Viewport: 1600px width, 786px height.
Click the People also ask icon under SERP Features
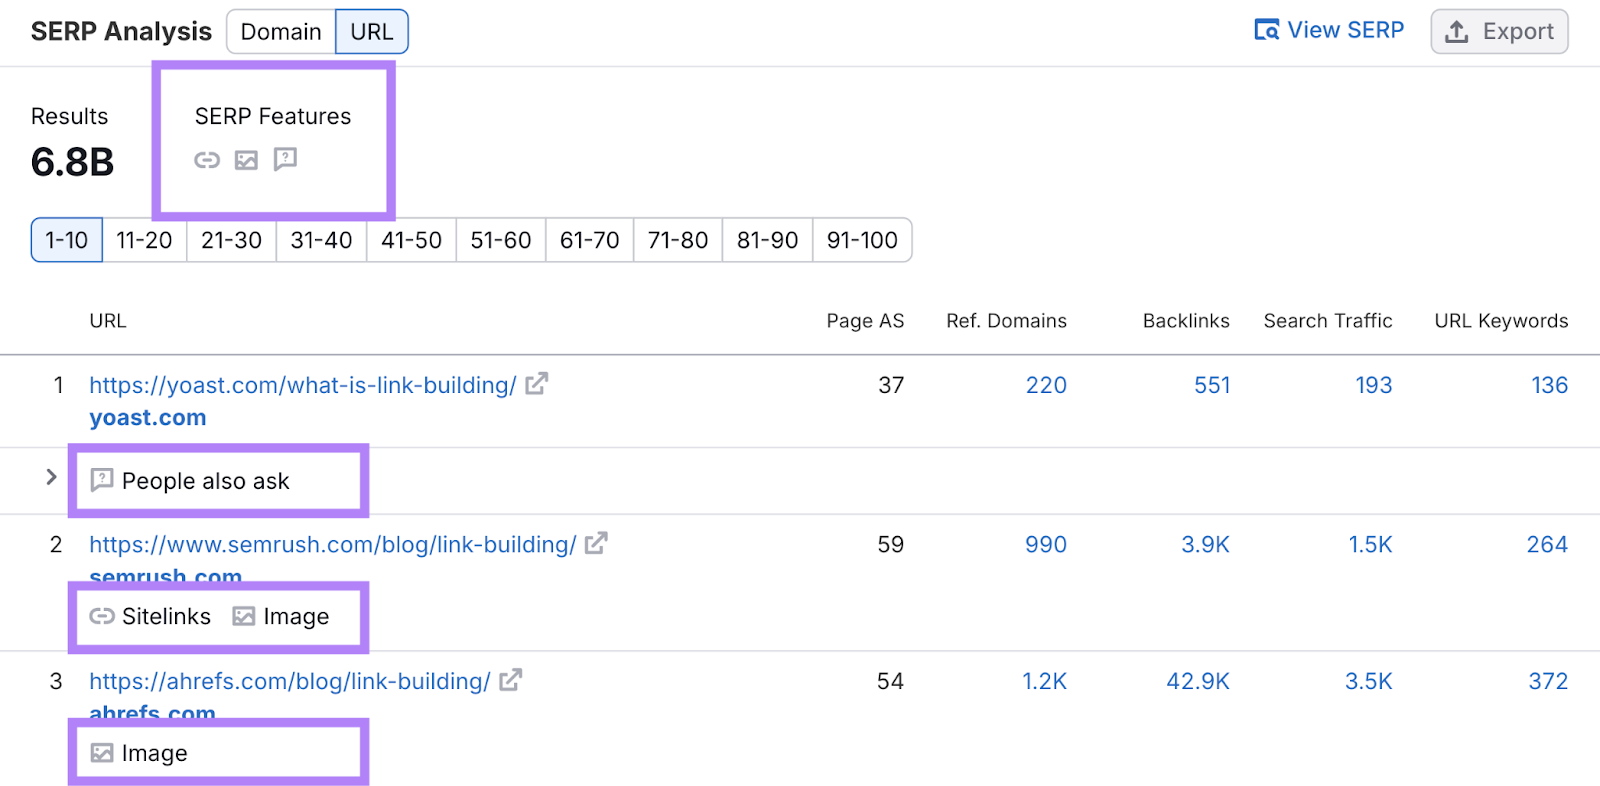pos(286,159)
